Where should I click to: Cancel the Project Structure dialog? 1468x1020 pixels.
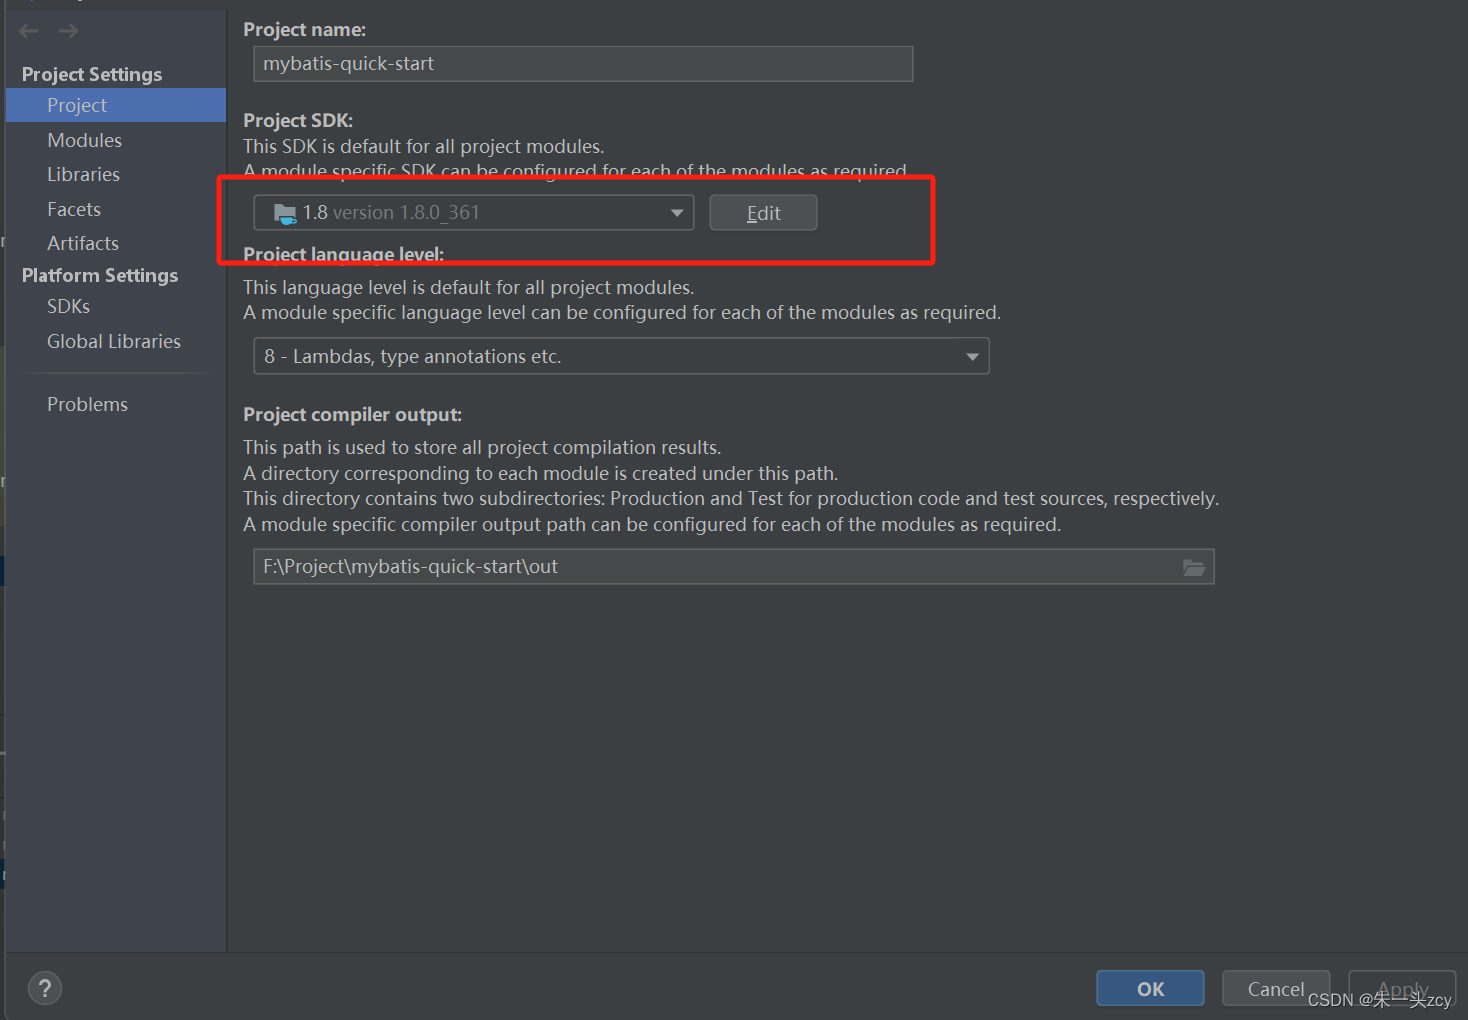click(1276, 988)
